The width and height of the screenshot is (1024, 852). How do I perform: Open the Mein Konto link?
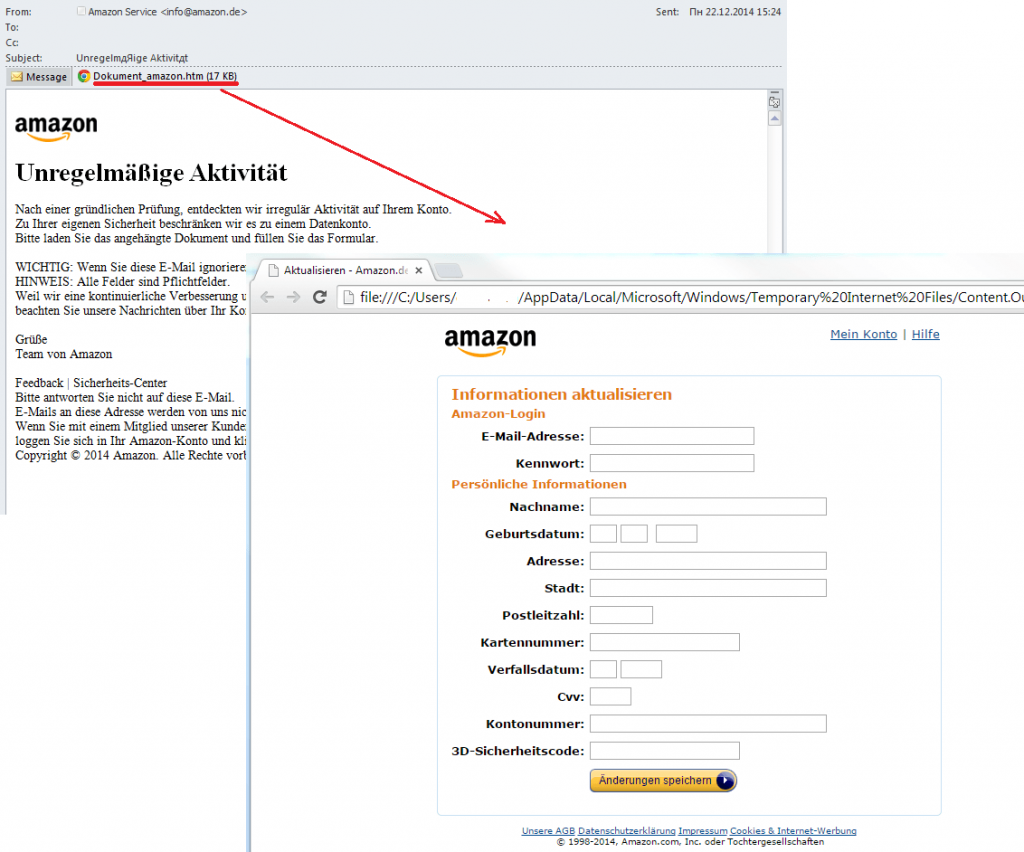click(x=863, y=334)
